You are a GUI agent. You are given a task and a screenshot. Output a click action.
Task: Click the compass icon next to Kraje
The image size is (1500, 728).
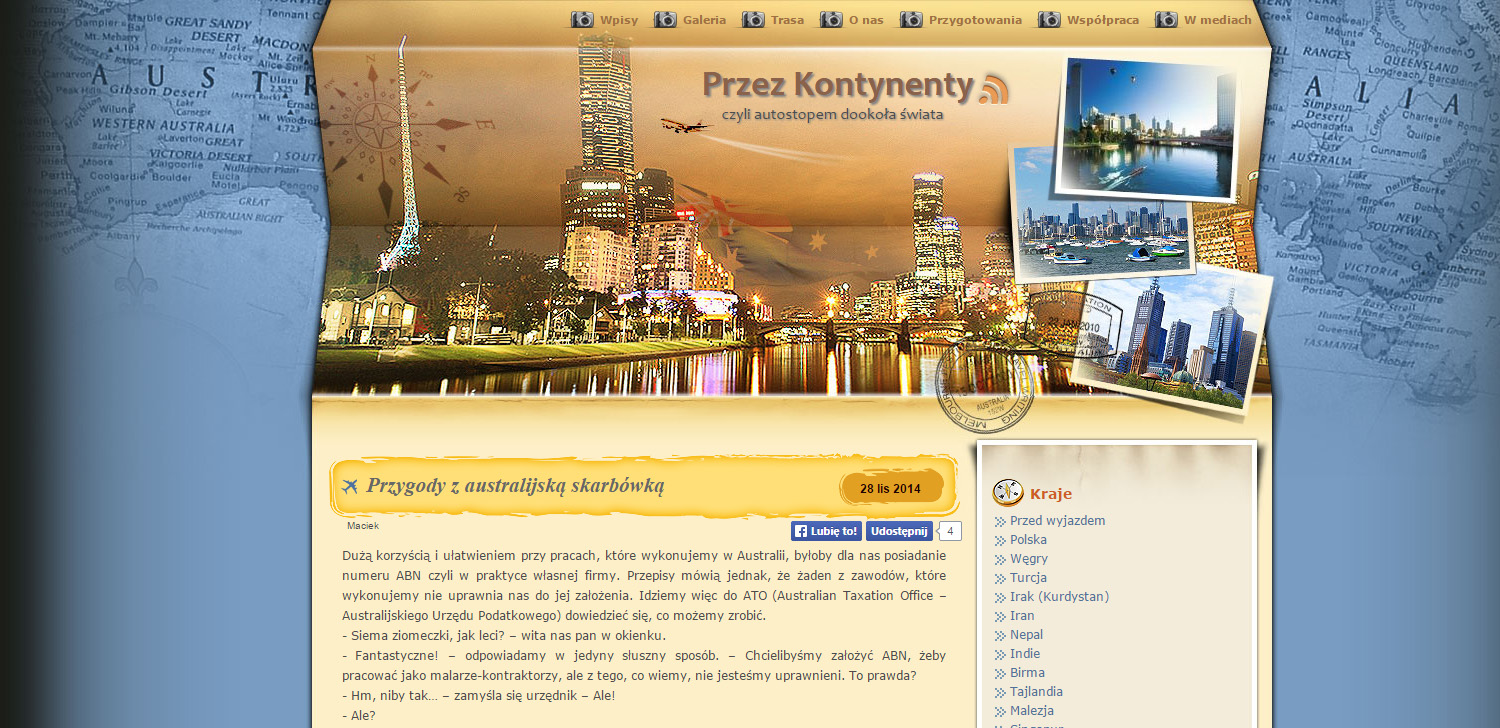(1007, 492)
